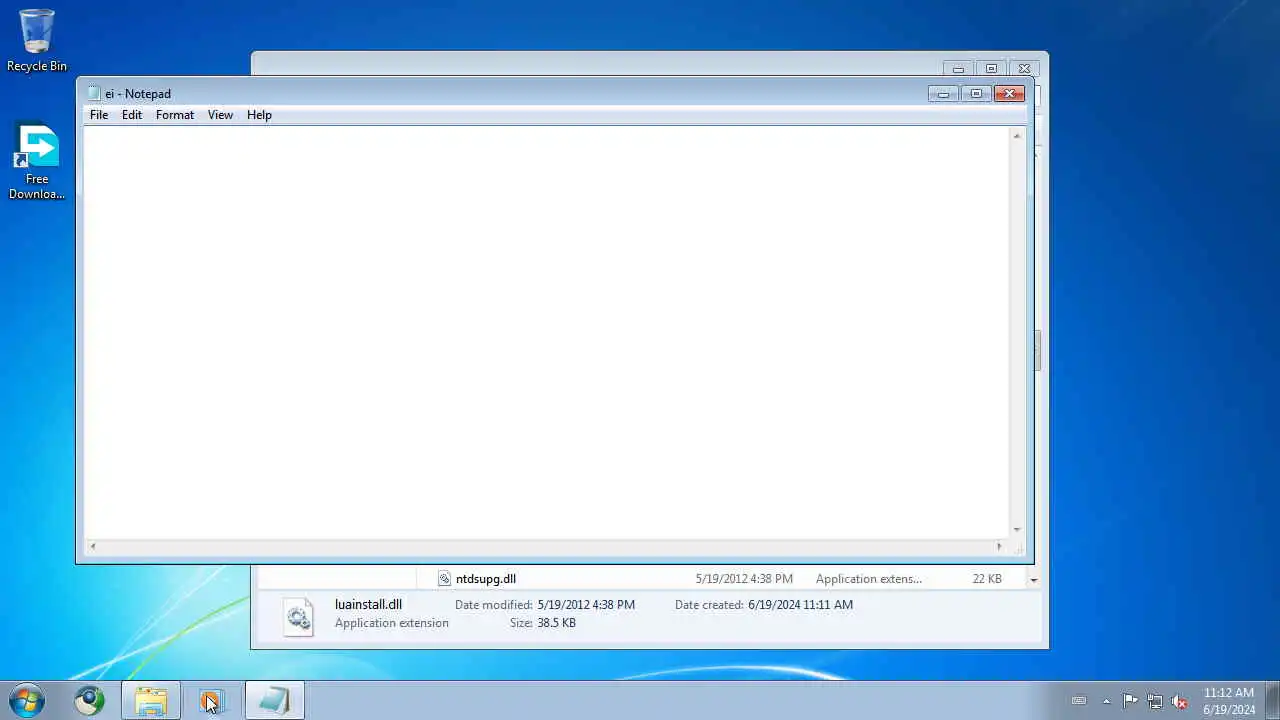
Task: Click the ntdsupg.dll file icon
Action: 444,579
